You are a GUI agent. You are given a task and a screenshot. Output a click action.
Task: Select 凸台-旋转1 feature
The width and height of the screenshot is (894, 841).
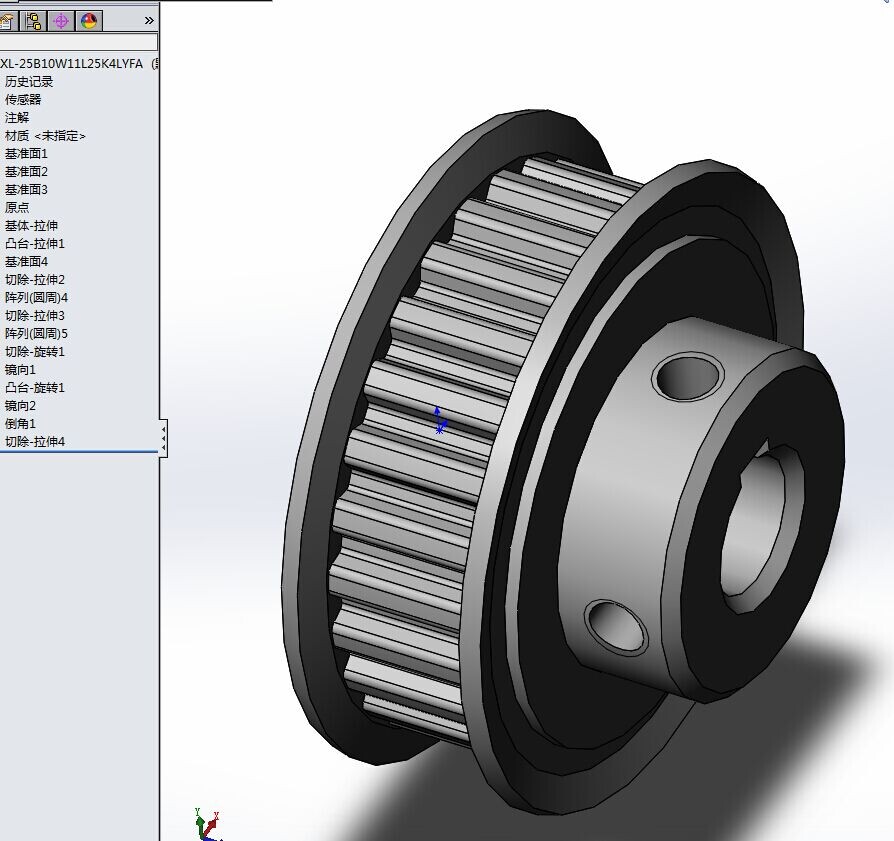tap(35, 388)
